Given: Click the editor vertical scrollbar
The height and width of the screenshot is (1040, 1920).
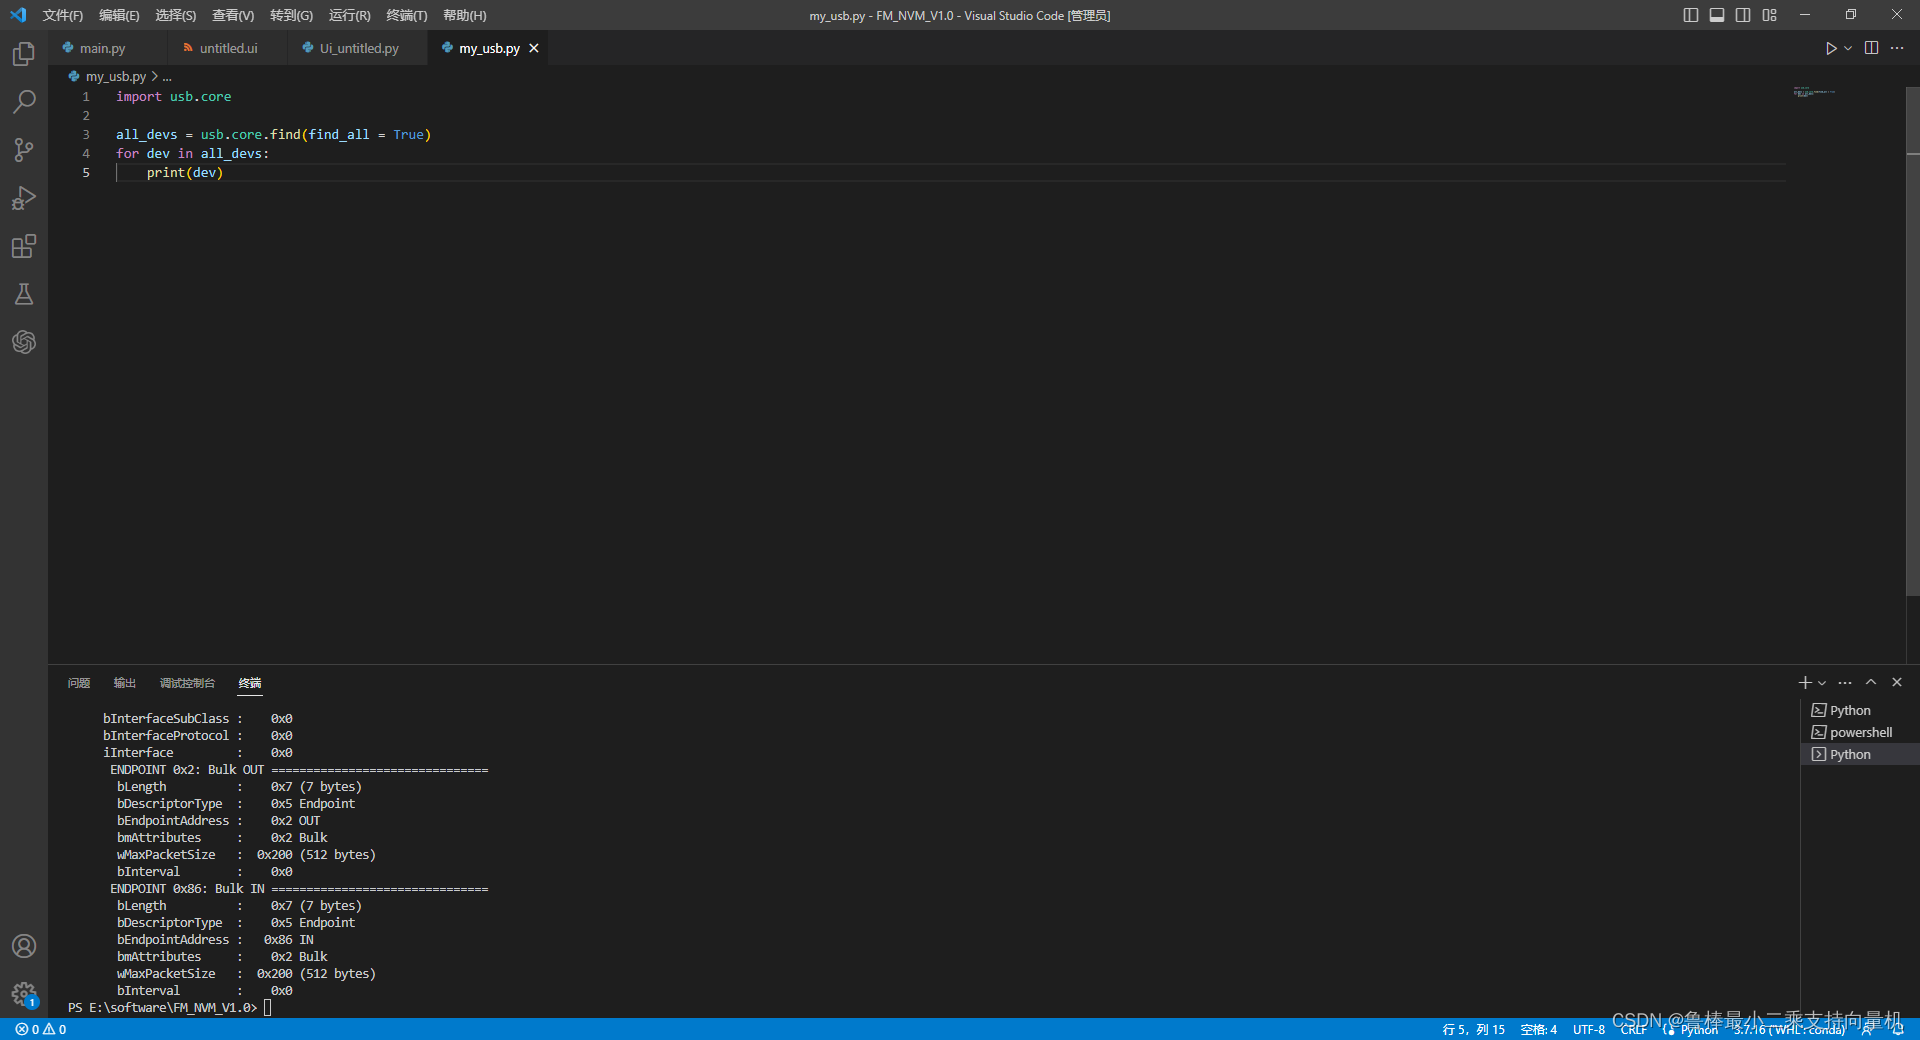Looking at the screenshot, I should tap(1913, 340).
